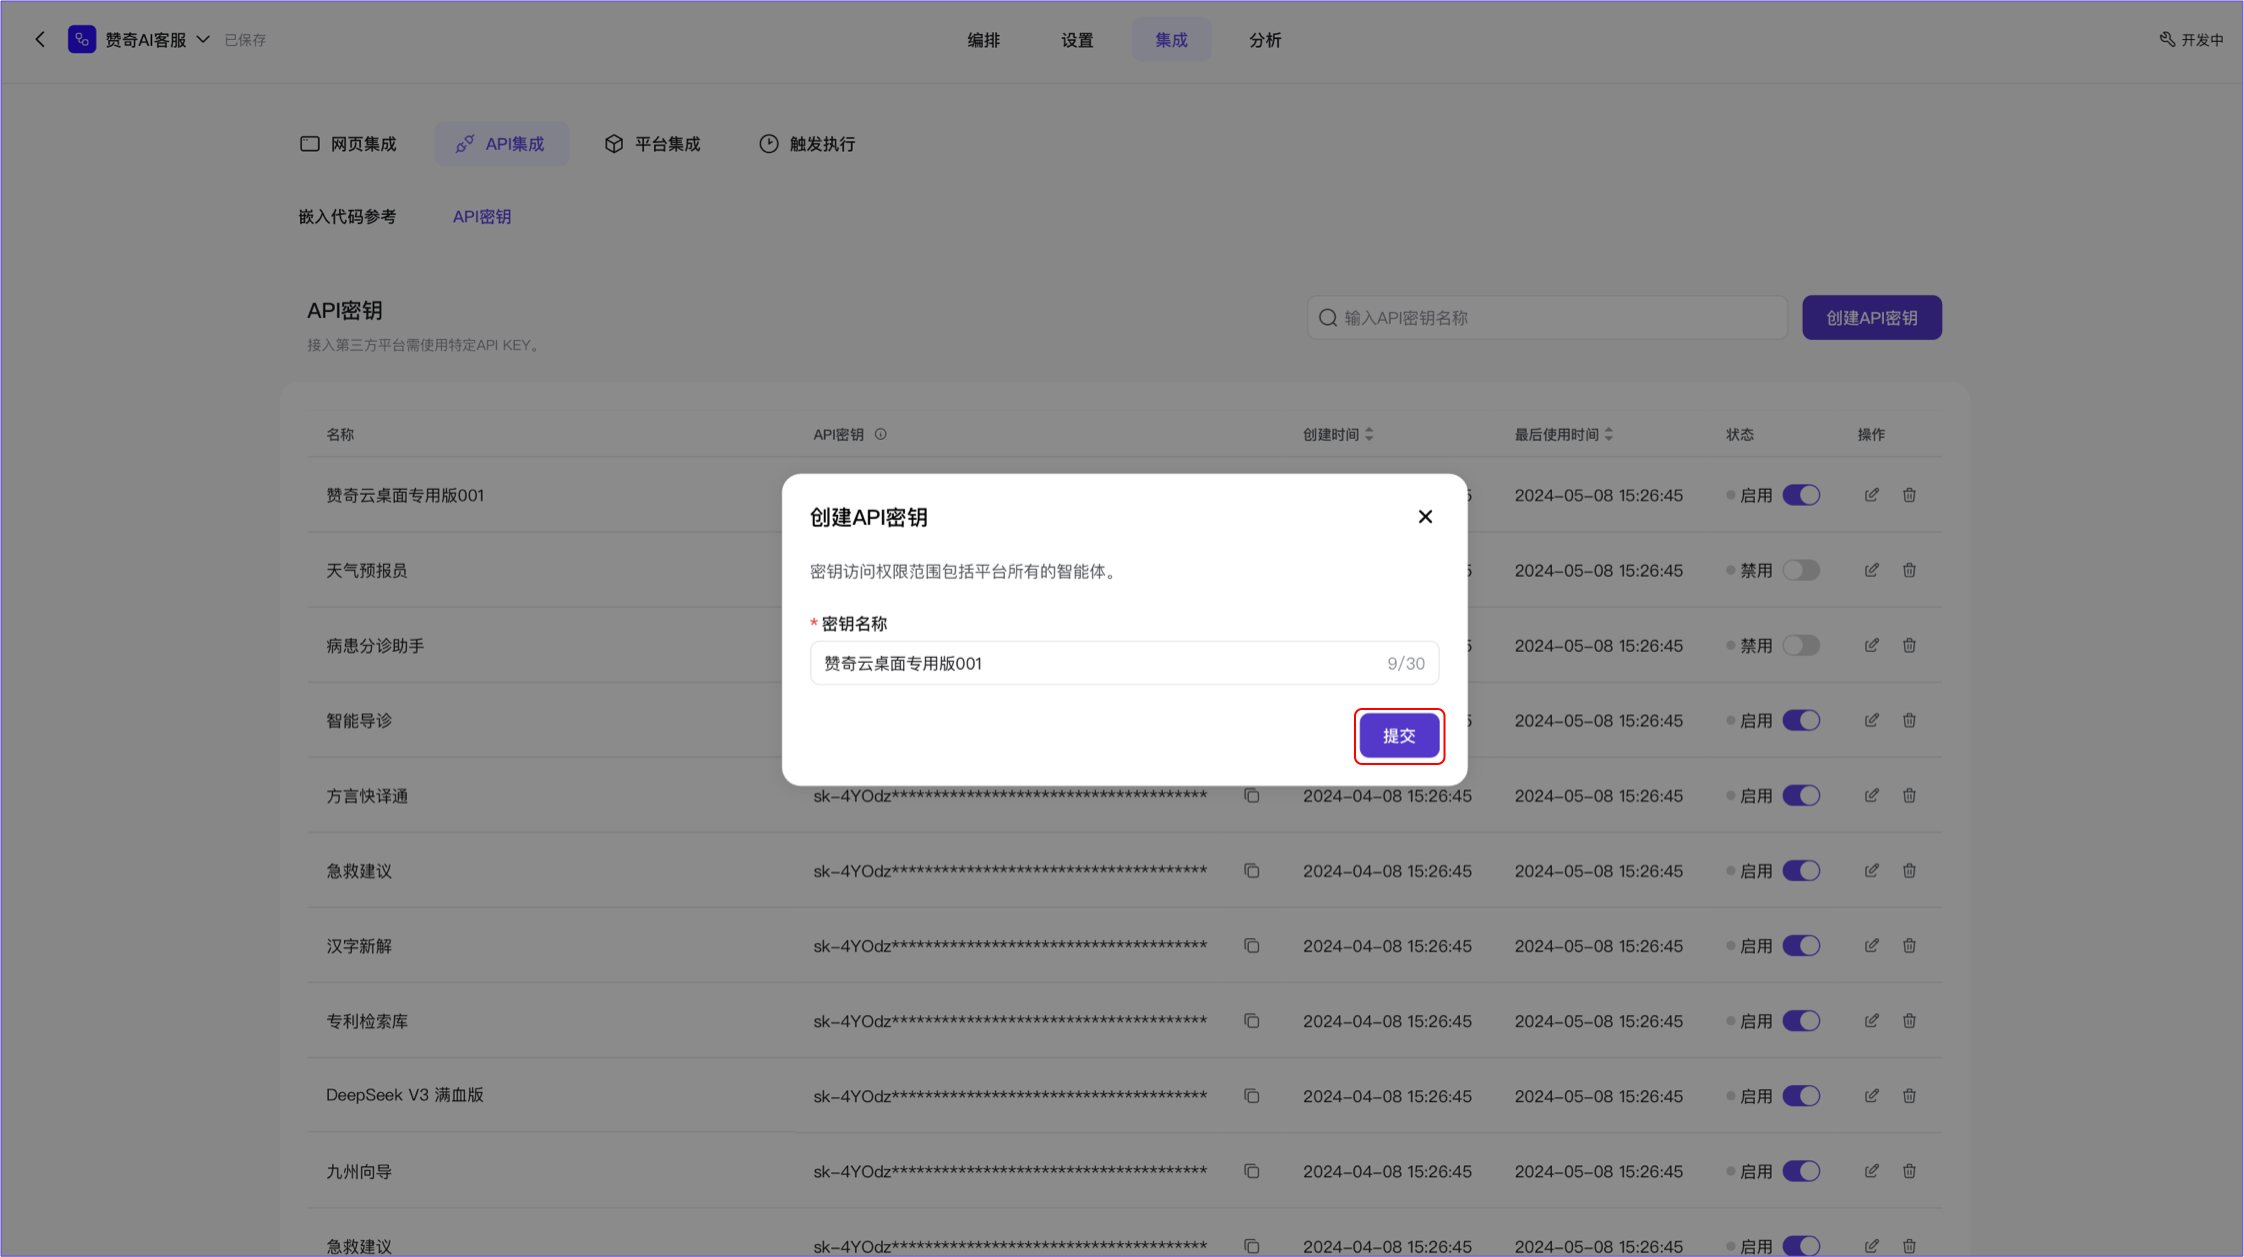
Task: Click the back arrow at top left
Action: click(x=40, y=39)
